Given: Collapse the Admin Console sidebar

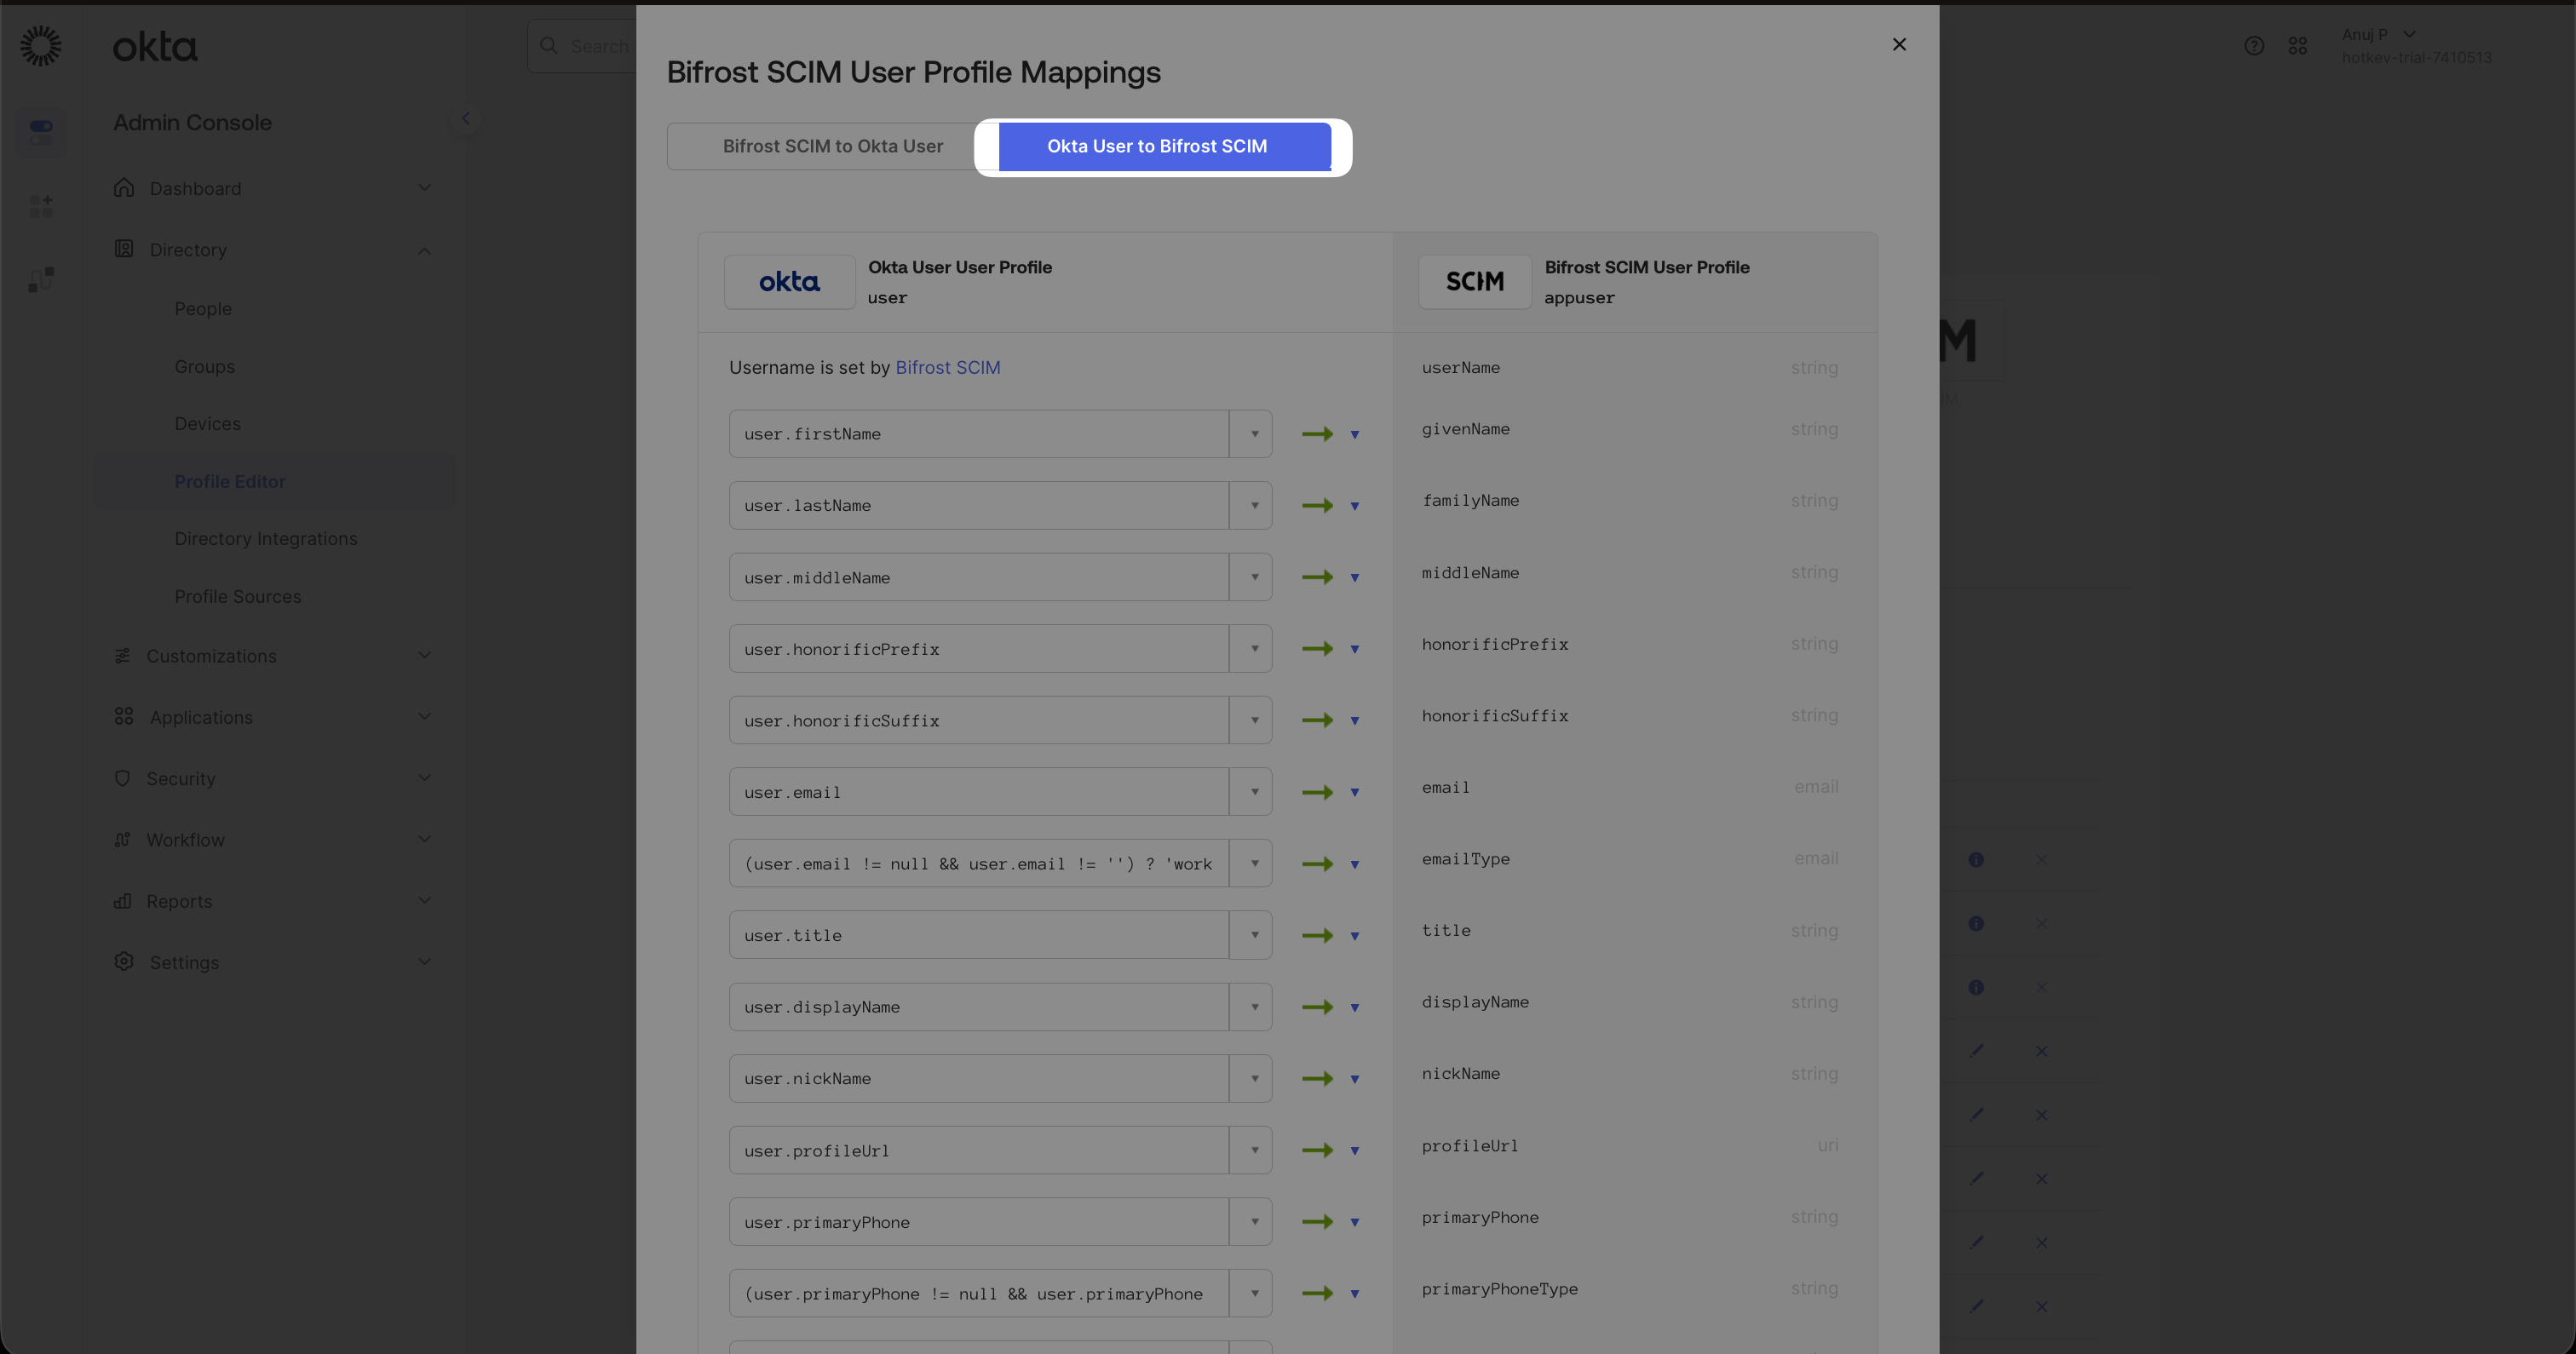Looking at the screenshot, I should 465,118.
